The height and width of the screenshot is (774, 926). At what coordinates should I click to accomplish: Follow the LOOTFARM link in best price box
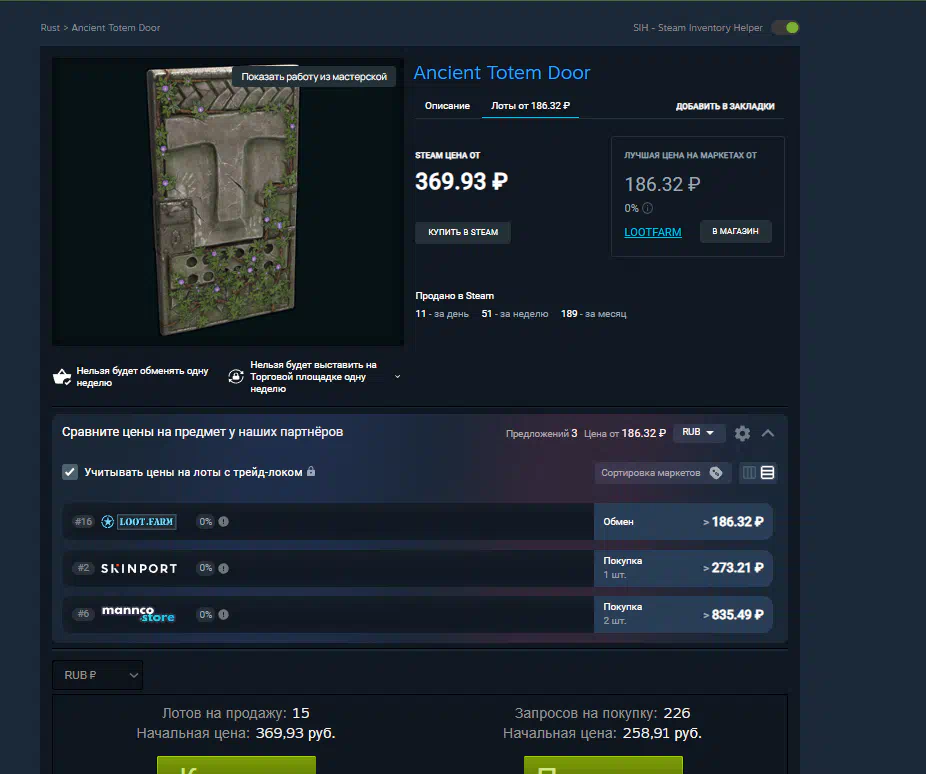[653, 232]
